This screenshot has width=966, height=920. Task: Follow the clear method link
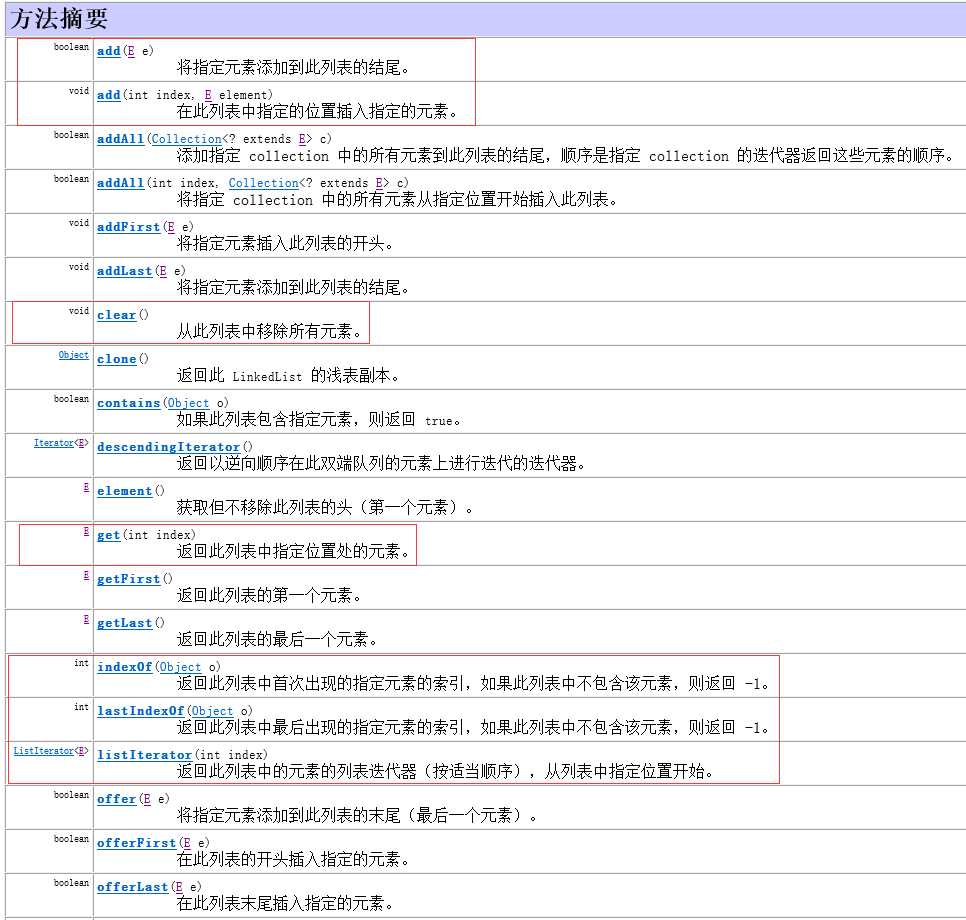pyautogui.click(x=116, y=315)
